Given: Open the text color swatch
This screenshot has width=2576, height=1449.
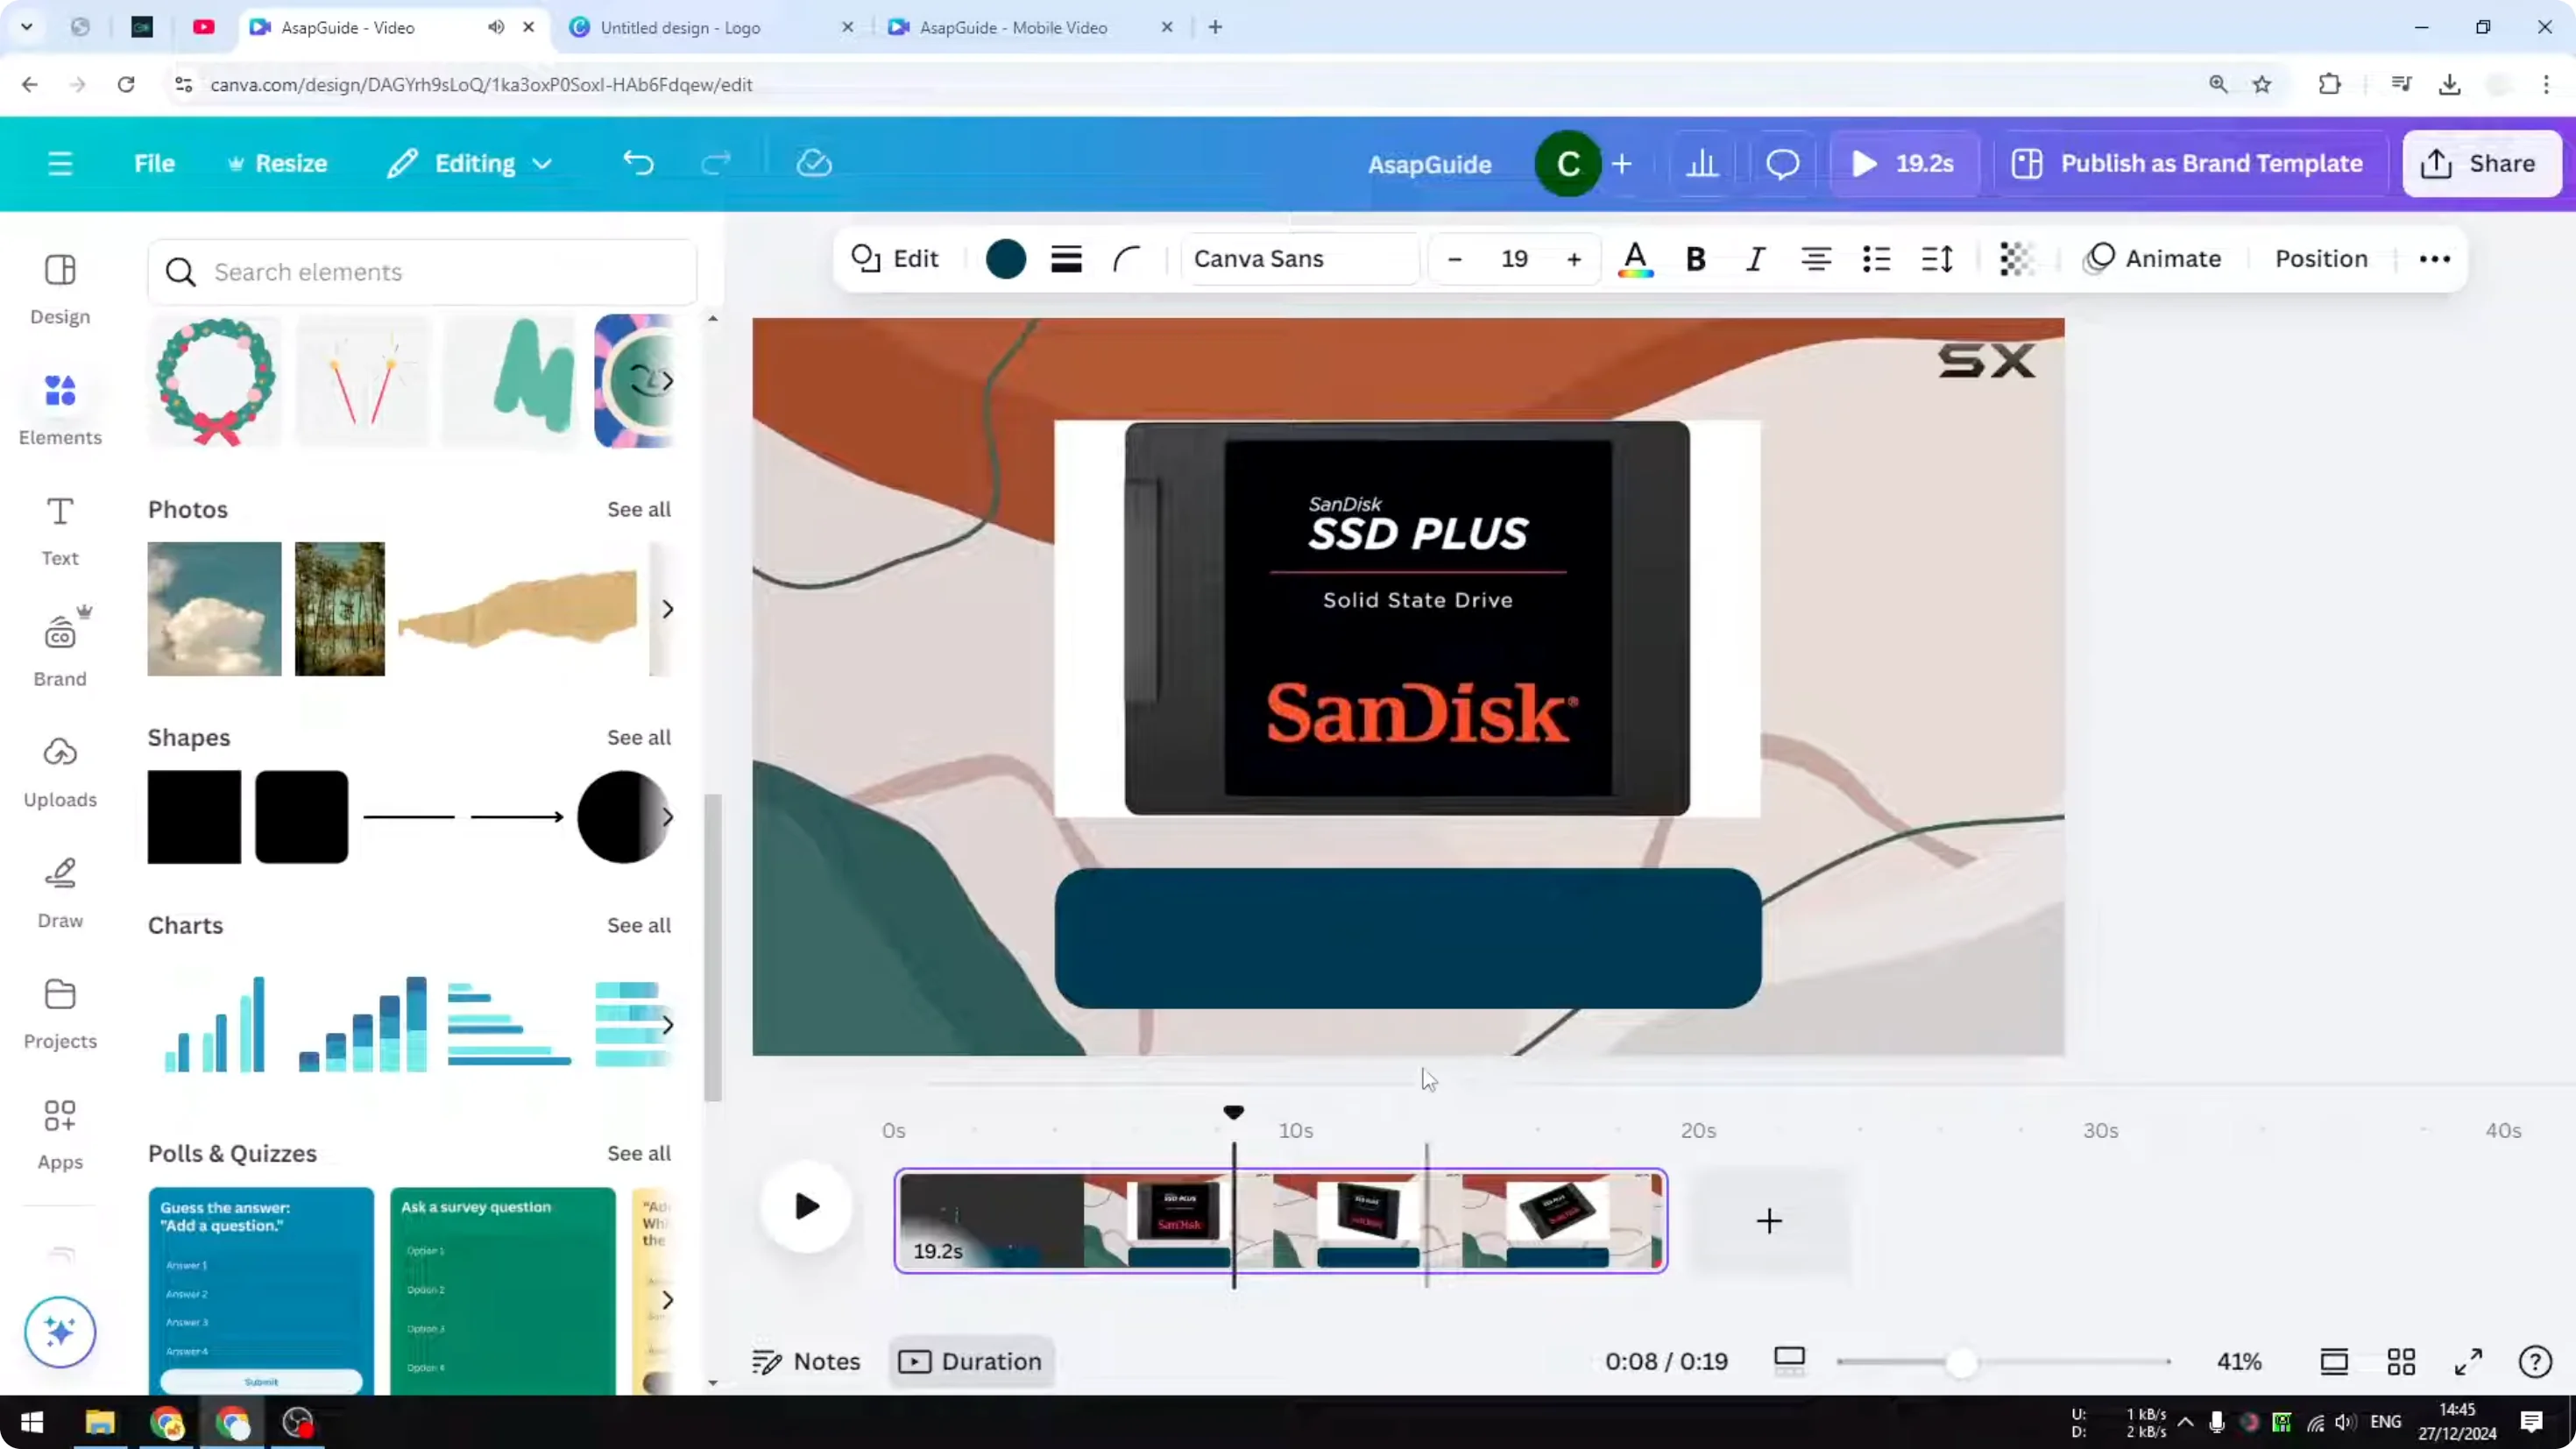Looking at the screenshot, I should coord(1634,258).
